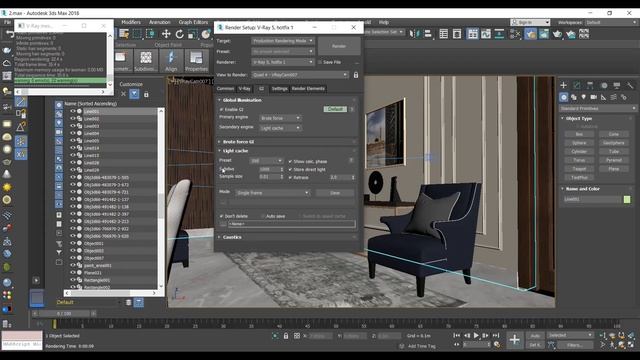
Task: Hide Line001 using its eye icon
Action: tap(73, 111)
